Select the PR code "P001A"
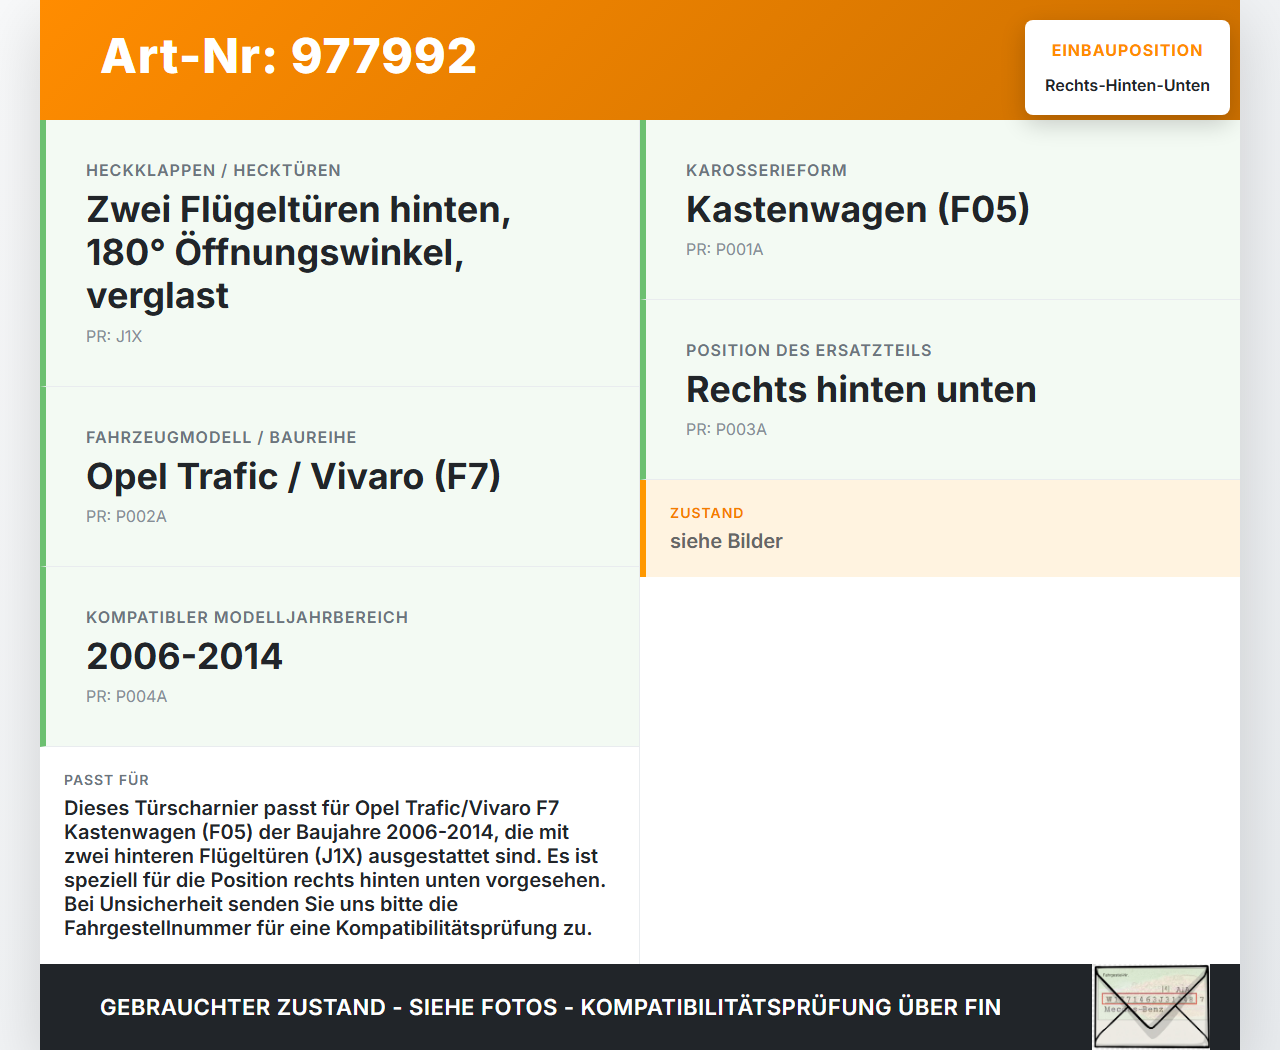The height and width of the screenshot is (1050, 1280). click(724, 249)
